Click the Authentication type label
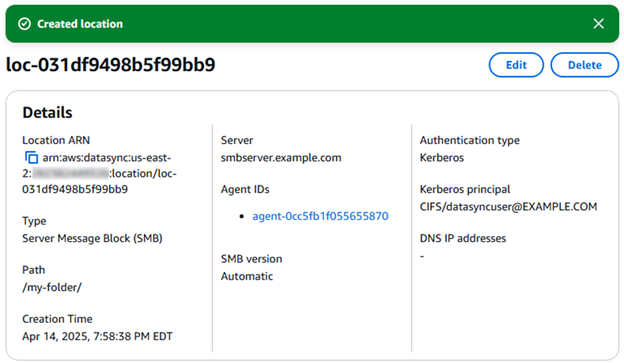 click(x=470, y=140)
